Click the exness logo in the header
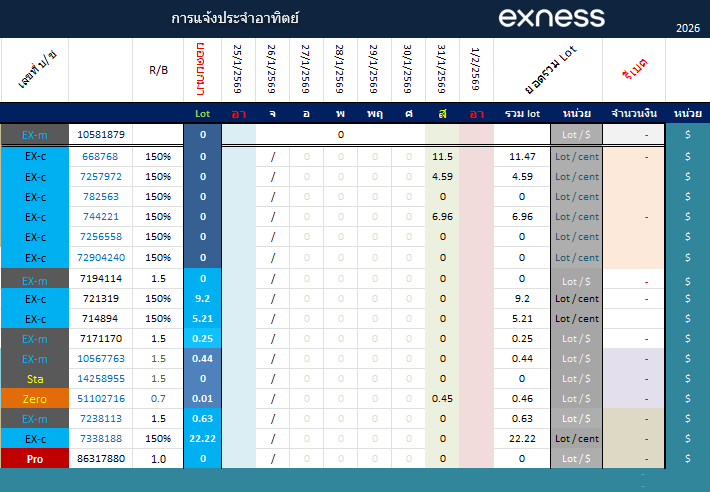This screenshot has width=710, height=492. [x=551, y=18]
